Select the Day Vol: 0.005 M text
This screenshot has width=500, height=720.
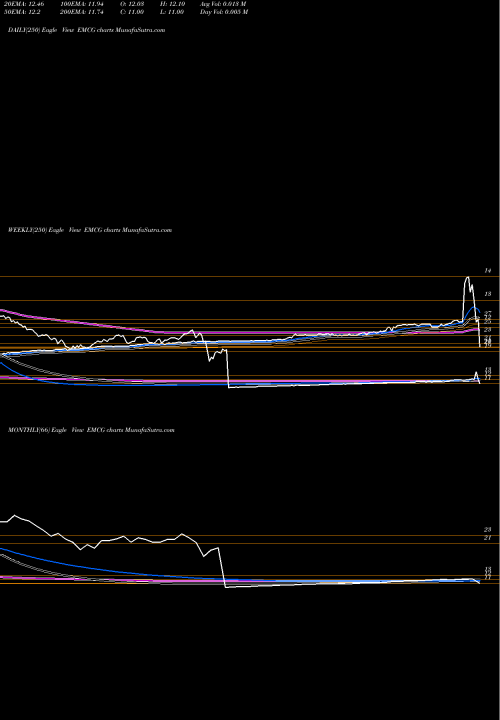[224, 12]
